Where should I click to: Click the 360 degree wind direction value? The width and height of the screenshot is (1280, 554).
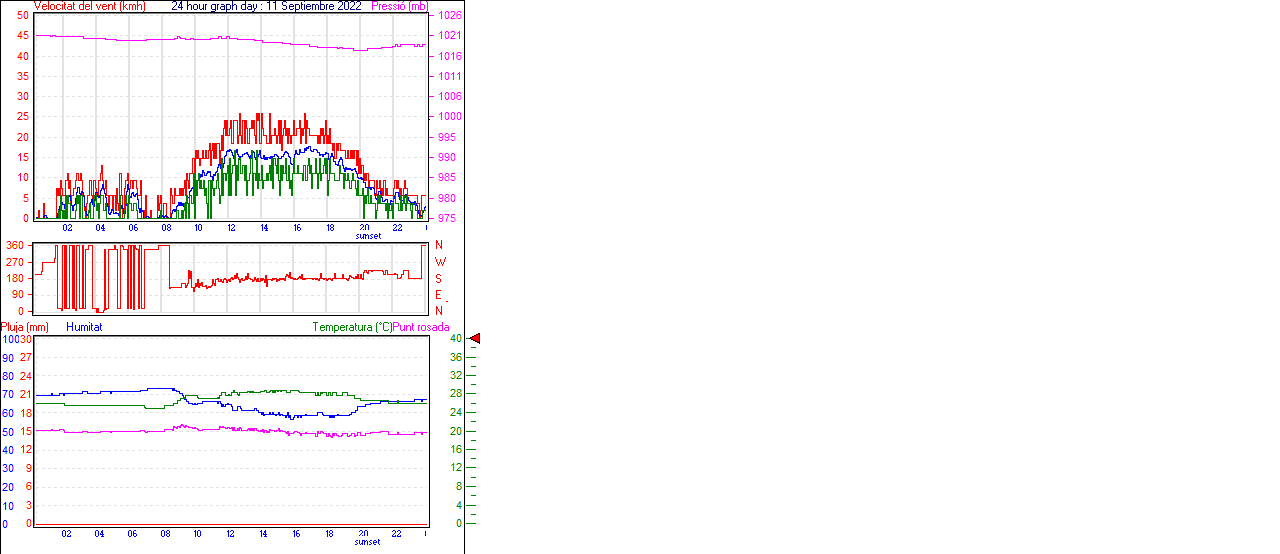[15, 245]
